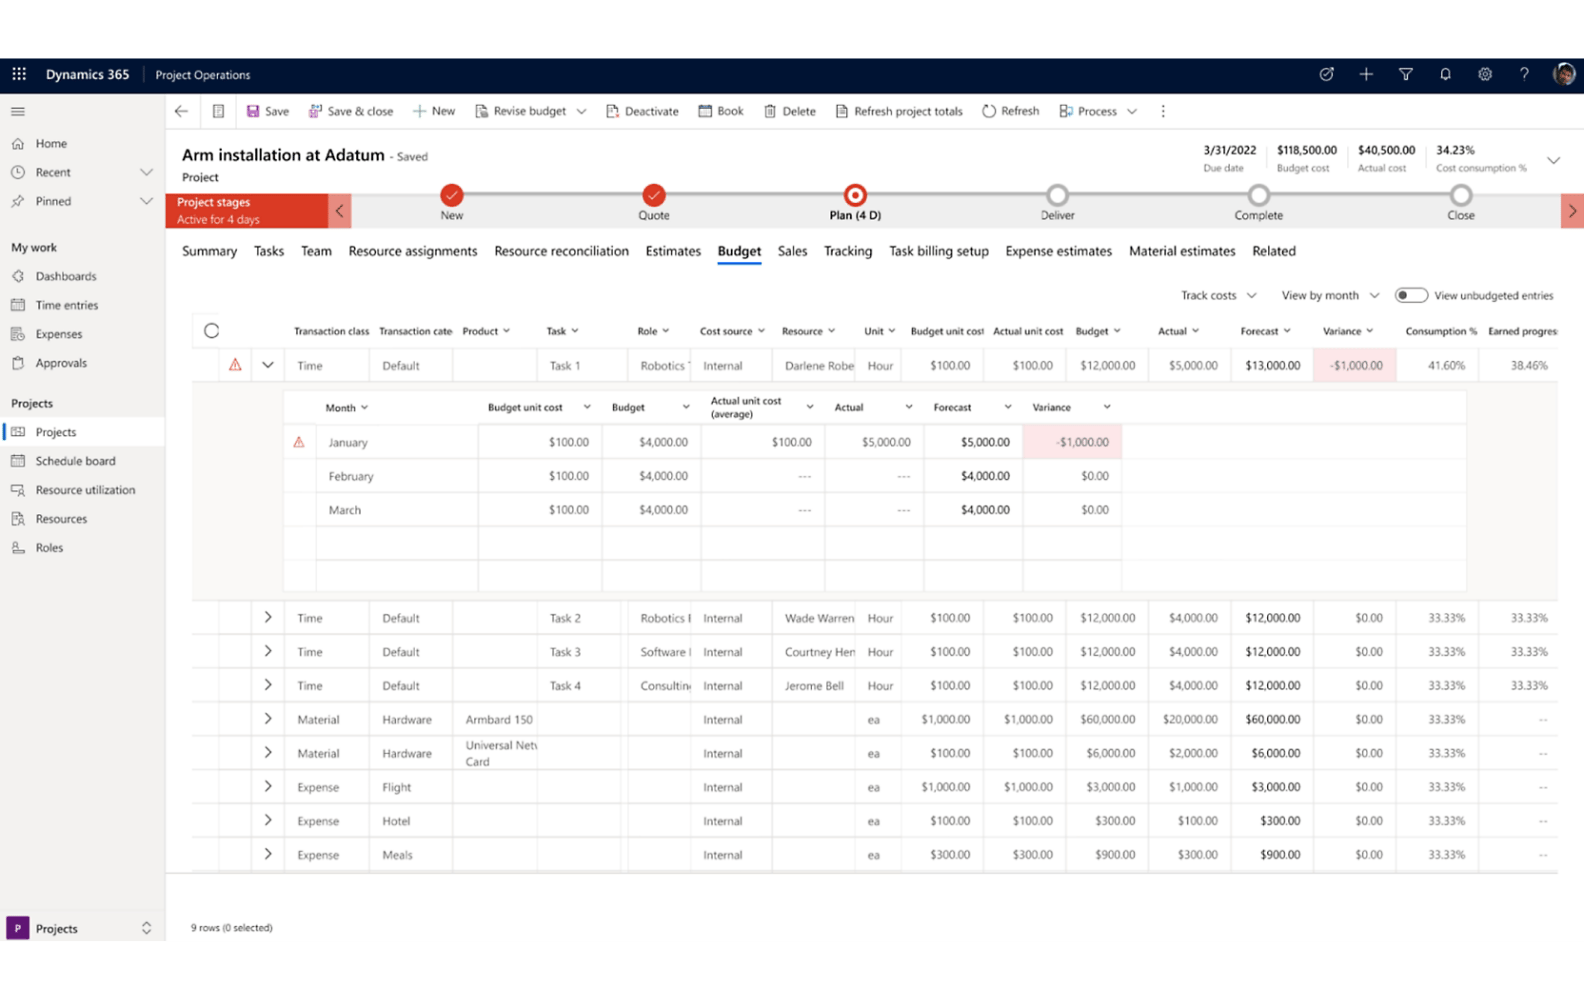Image resolution: width=1584 pixels, height=1000 pixels.
Task: Click Revise budget command
Action: click(x=521, y=111)
